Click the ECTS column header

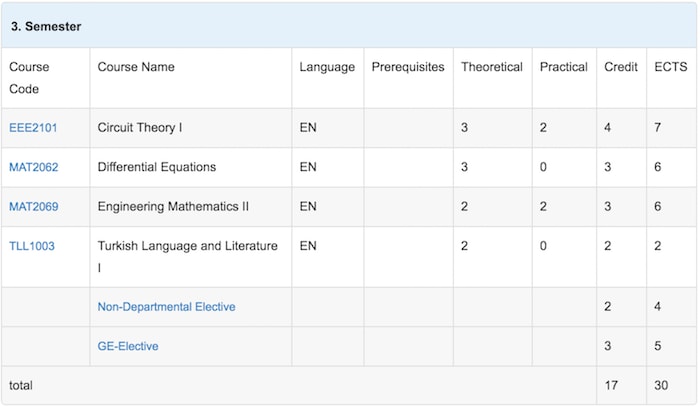click(671, 67)
